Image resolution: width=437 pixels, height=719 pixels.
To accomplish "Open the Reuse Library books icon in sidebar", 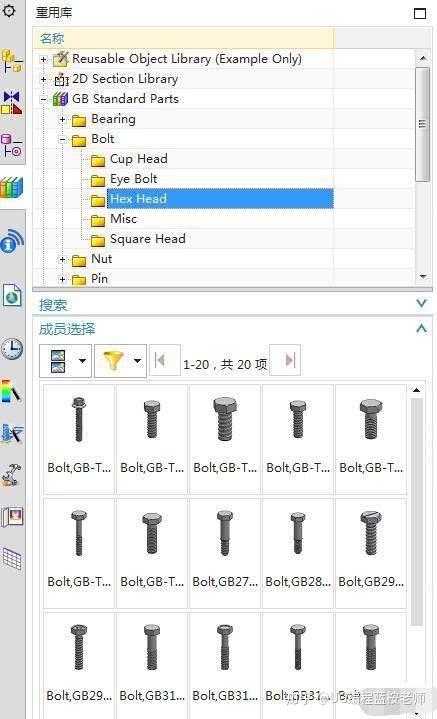I will point(11,188).
